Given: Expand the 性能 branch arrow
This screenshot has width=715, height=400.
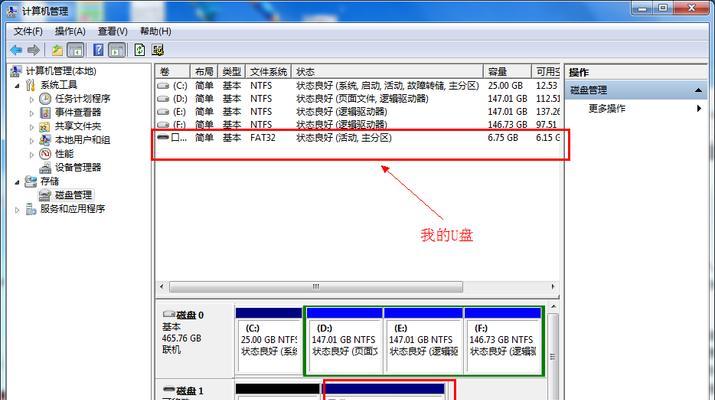Looking at the screenshot, I should (31, 154).
